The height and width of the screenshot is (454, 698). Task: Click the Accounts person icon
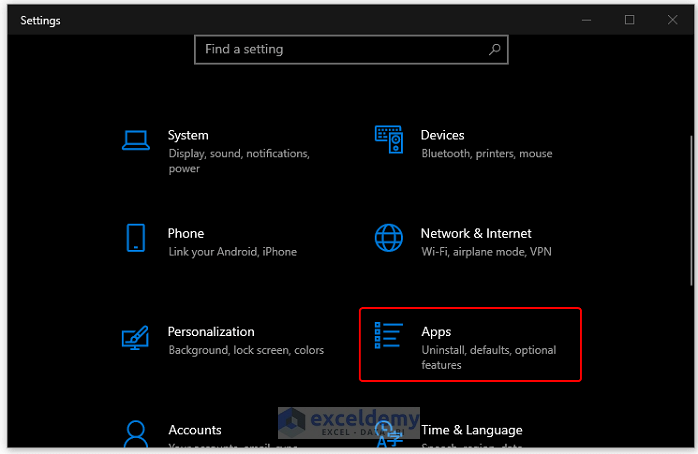(135, 434)
